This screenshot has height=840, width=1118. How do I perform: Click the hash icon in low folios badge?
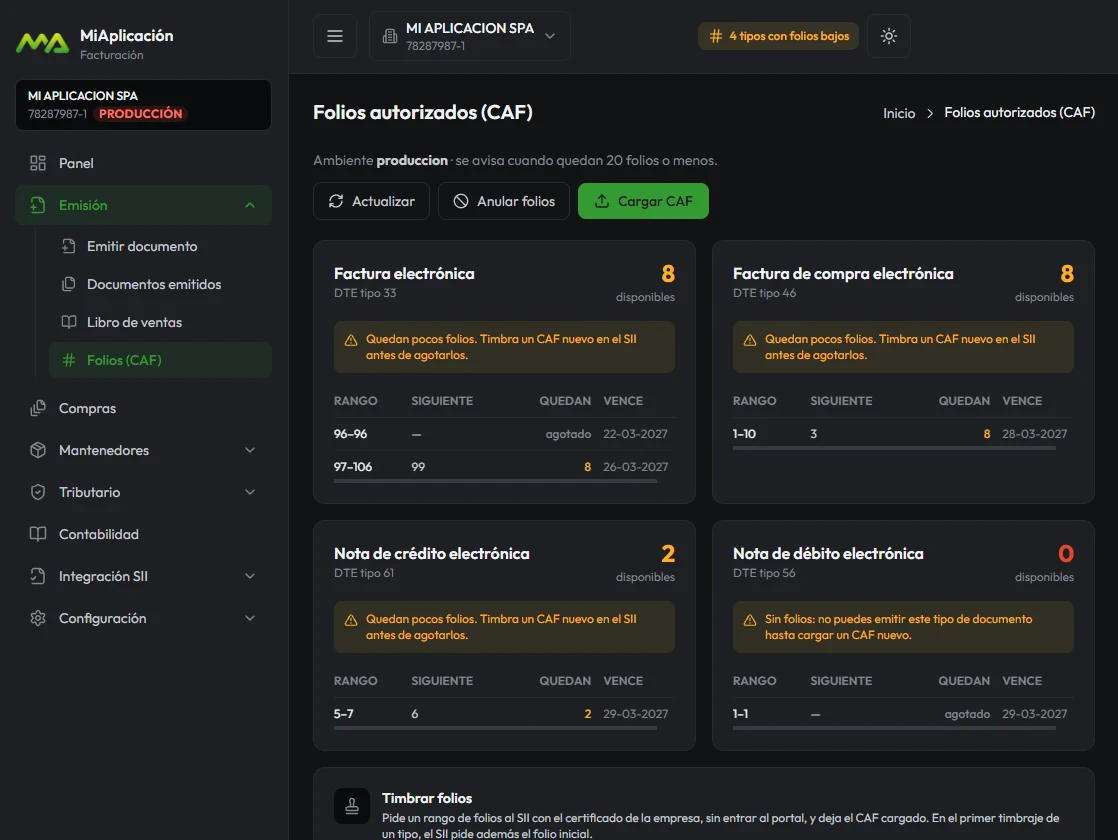coord(715,36)
